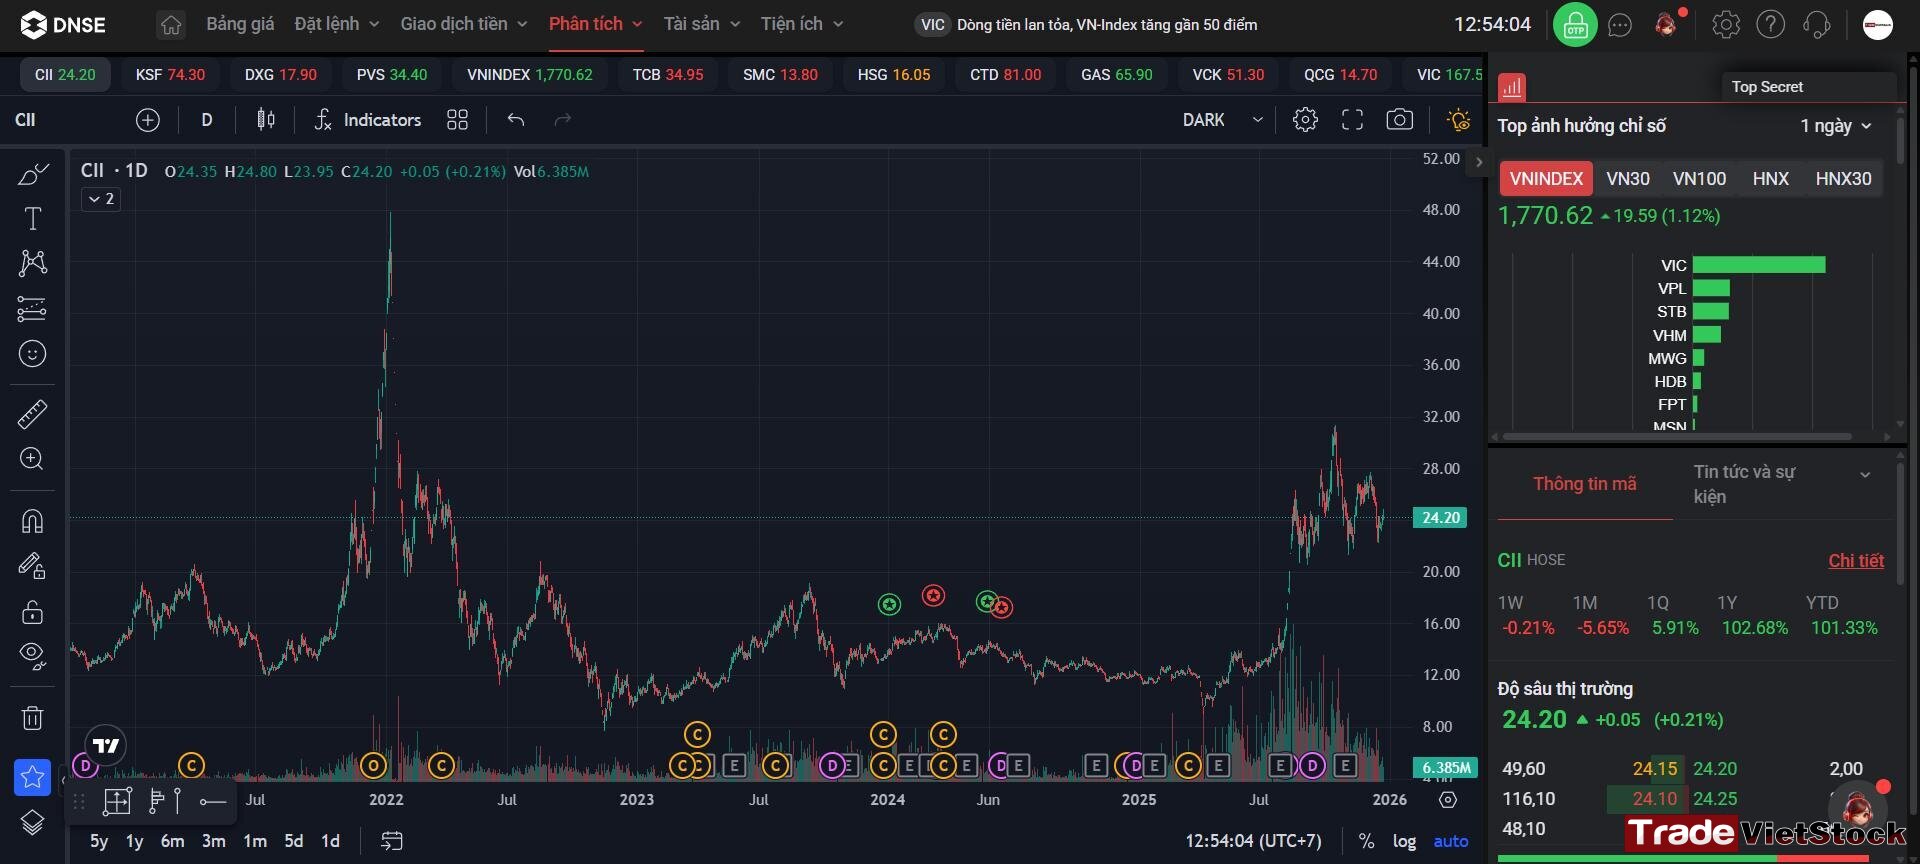Select the Text drawing tool

32,219
